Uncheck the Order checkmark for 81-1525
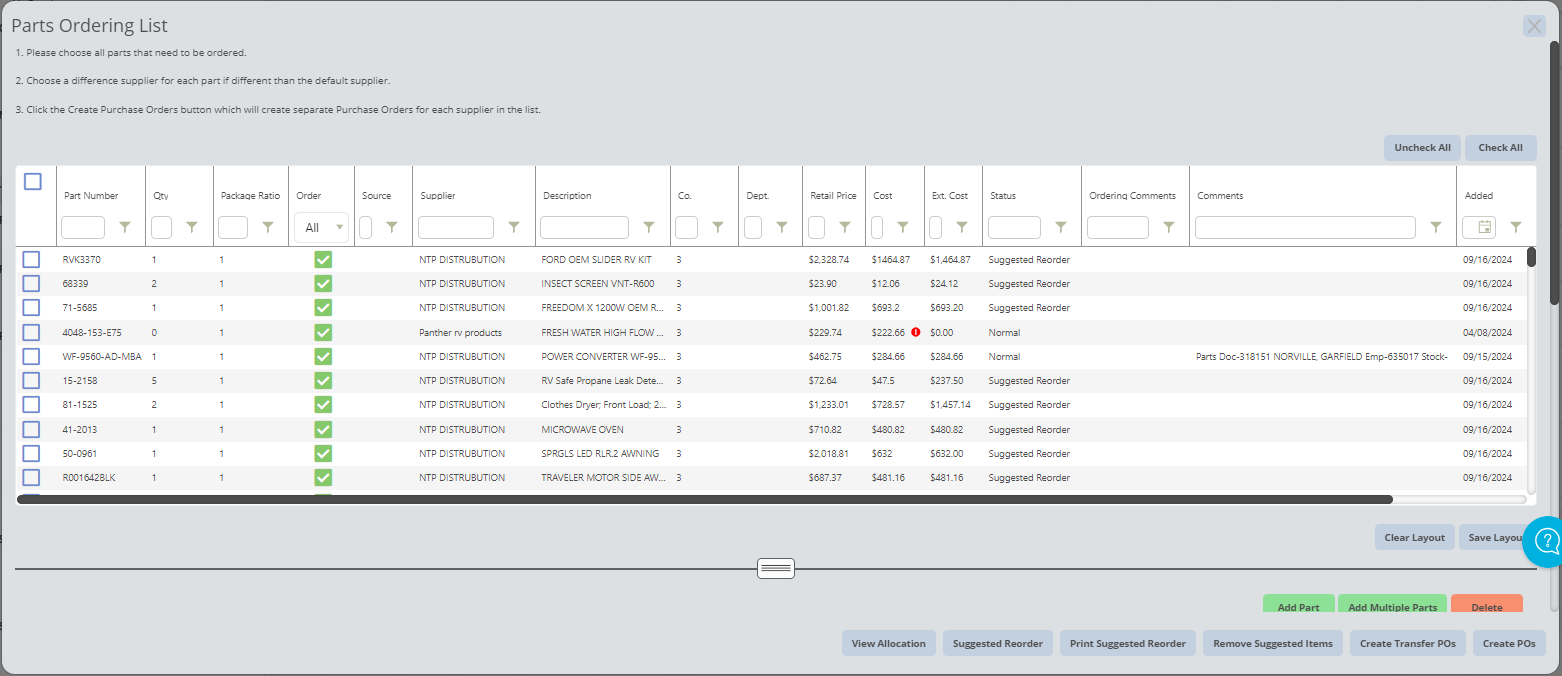The height and width of the screenshot is (676, 1562). 323,405
